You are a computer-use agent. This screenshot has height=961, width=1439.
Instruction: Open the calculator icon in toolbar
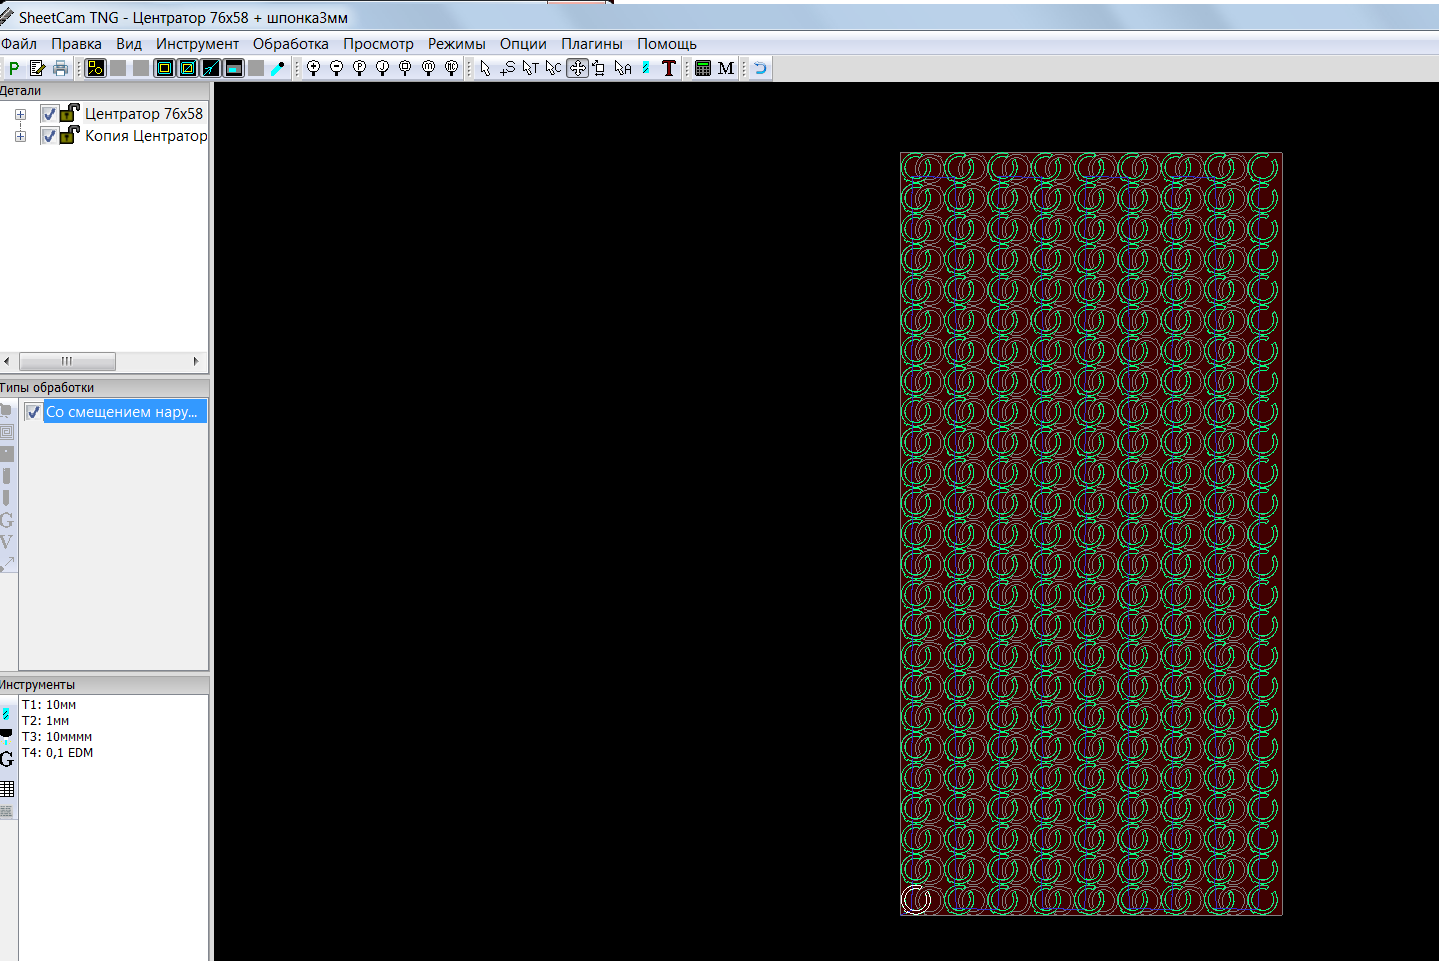tap(703, 68)
